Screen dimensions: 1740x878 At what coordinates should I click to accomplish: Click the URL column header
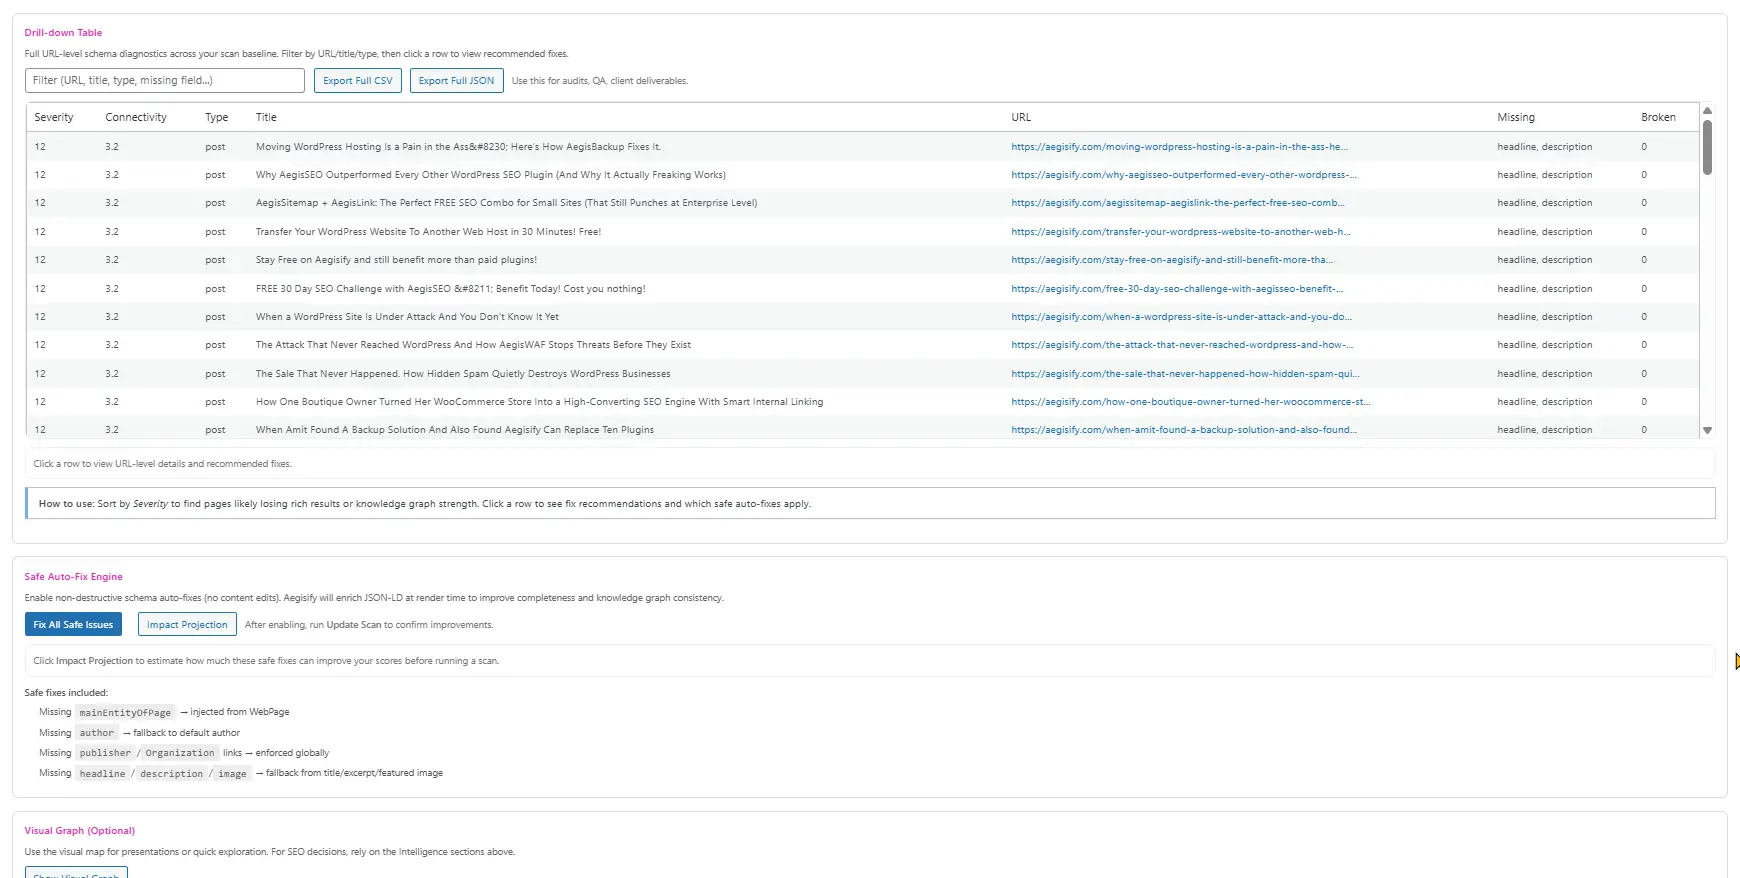point(1021,117)
